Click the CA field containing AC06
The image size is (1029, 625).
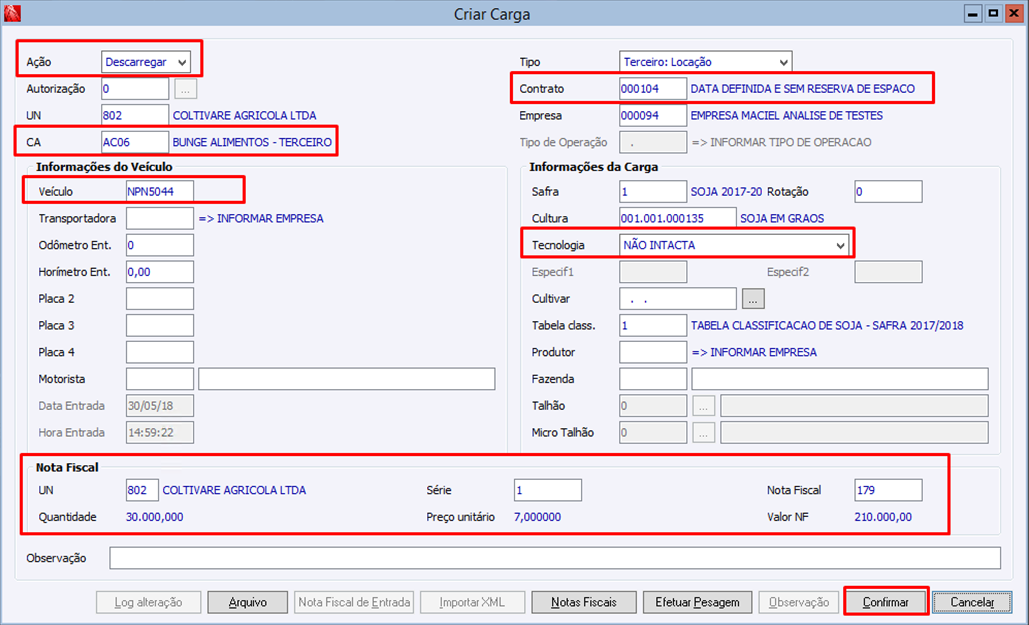(x=135, y=142)
